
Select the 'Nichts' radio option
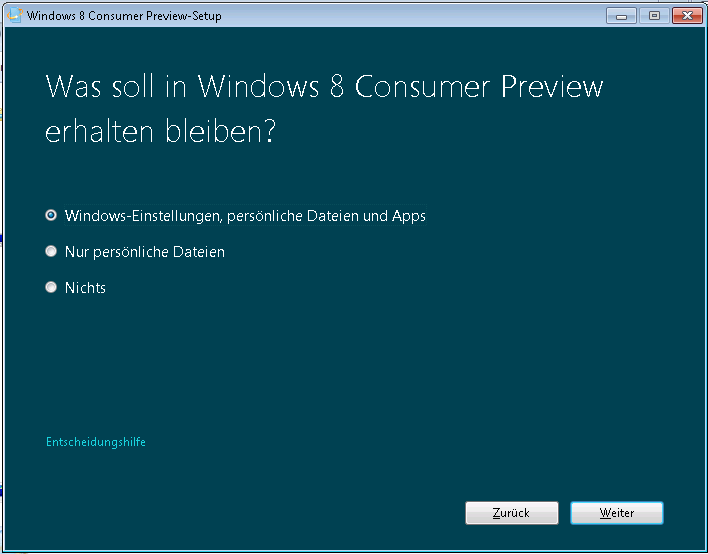click(51, 287)
